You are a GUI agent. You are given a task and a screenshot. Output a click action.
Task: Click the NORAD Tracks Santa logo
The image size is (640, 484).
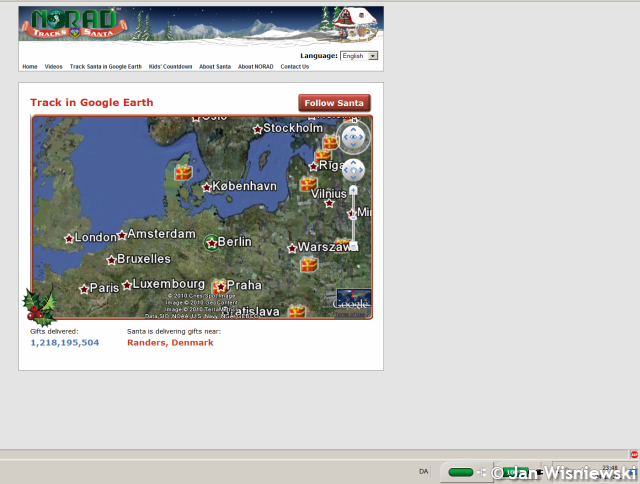(74, 24)
